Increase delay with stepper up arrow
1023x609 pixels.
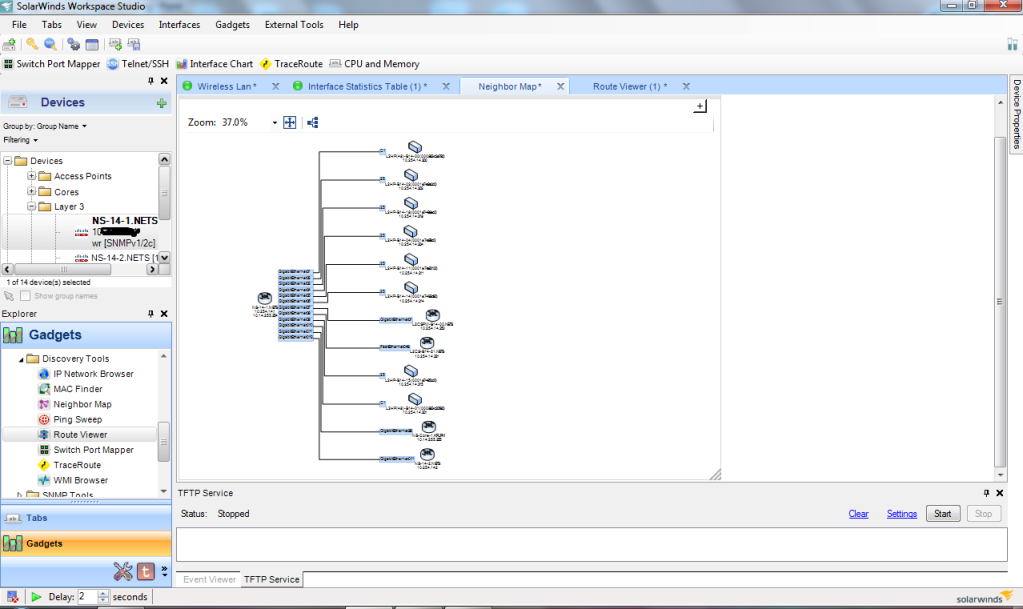coord(103,593)
